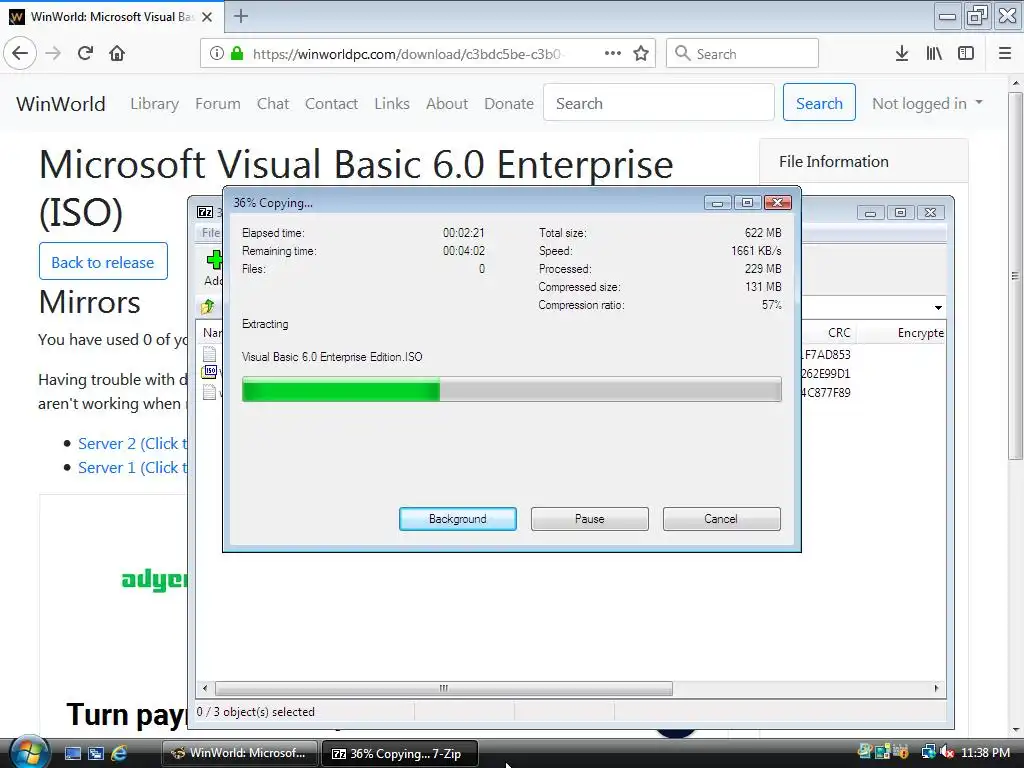Select the third document icon in 7-Zip list

tap(209, 392)
